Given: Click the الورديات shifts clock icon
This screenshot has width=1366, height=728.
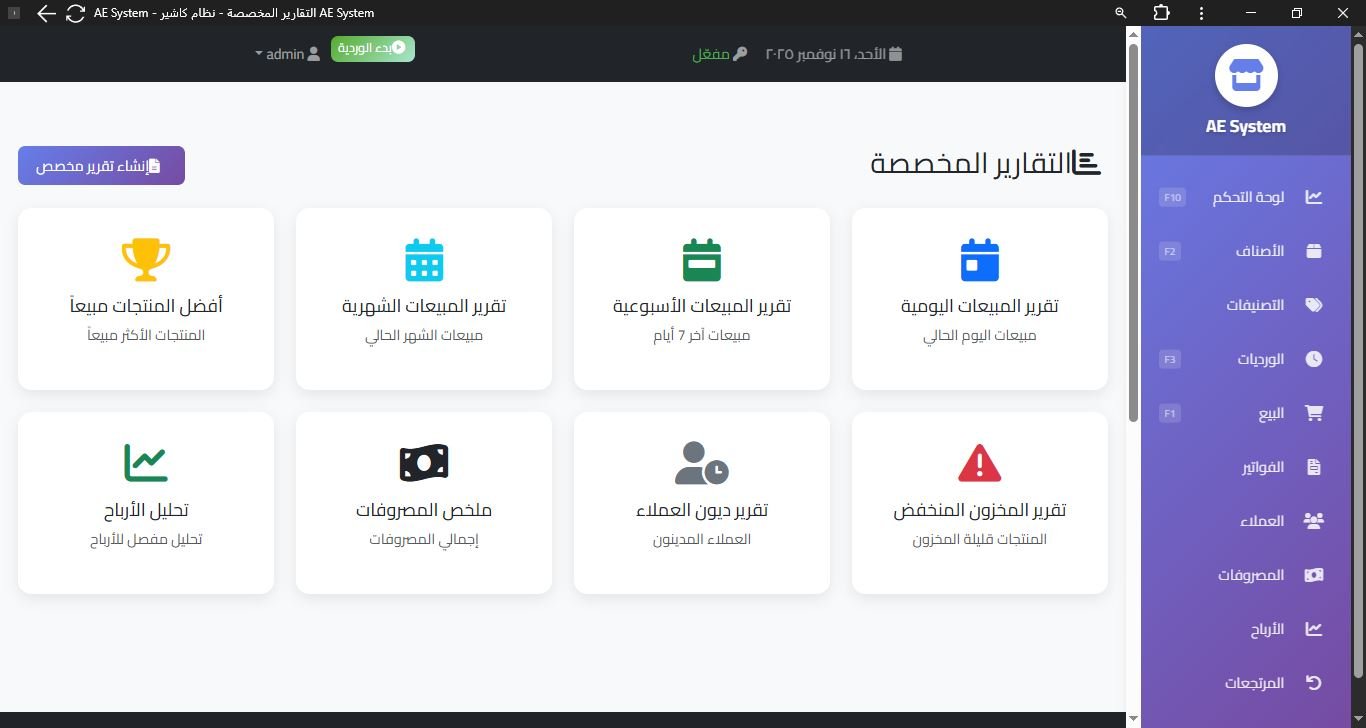Looking at the screenshot, I should coord(1314,359).
